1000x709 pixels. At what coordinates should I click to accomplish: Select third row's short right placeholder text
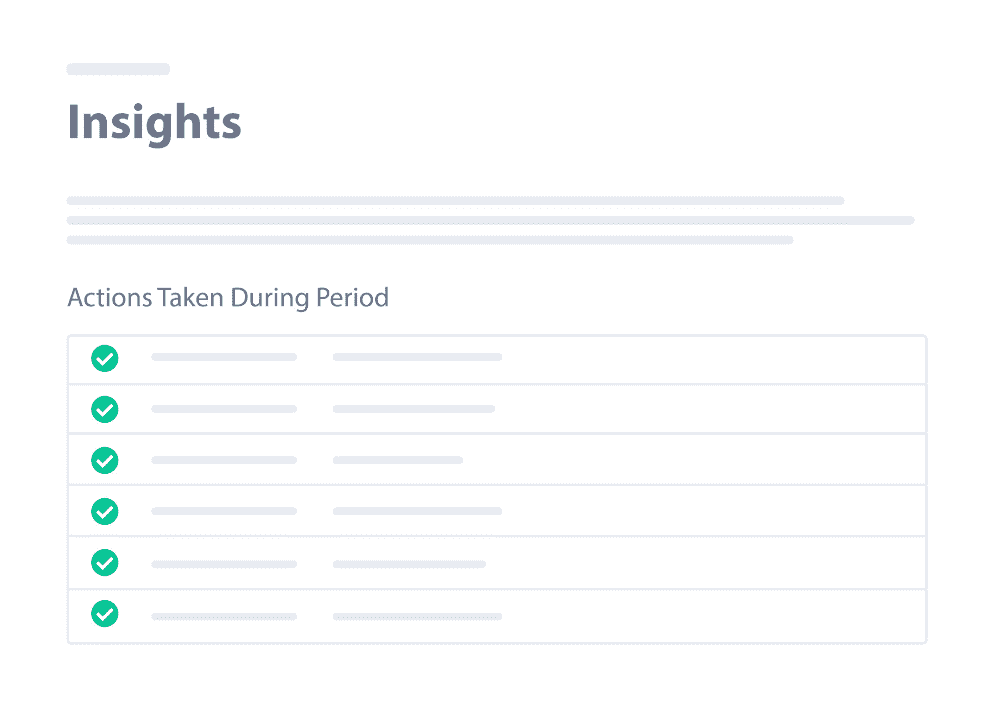[398, 460]
